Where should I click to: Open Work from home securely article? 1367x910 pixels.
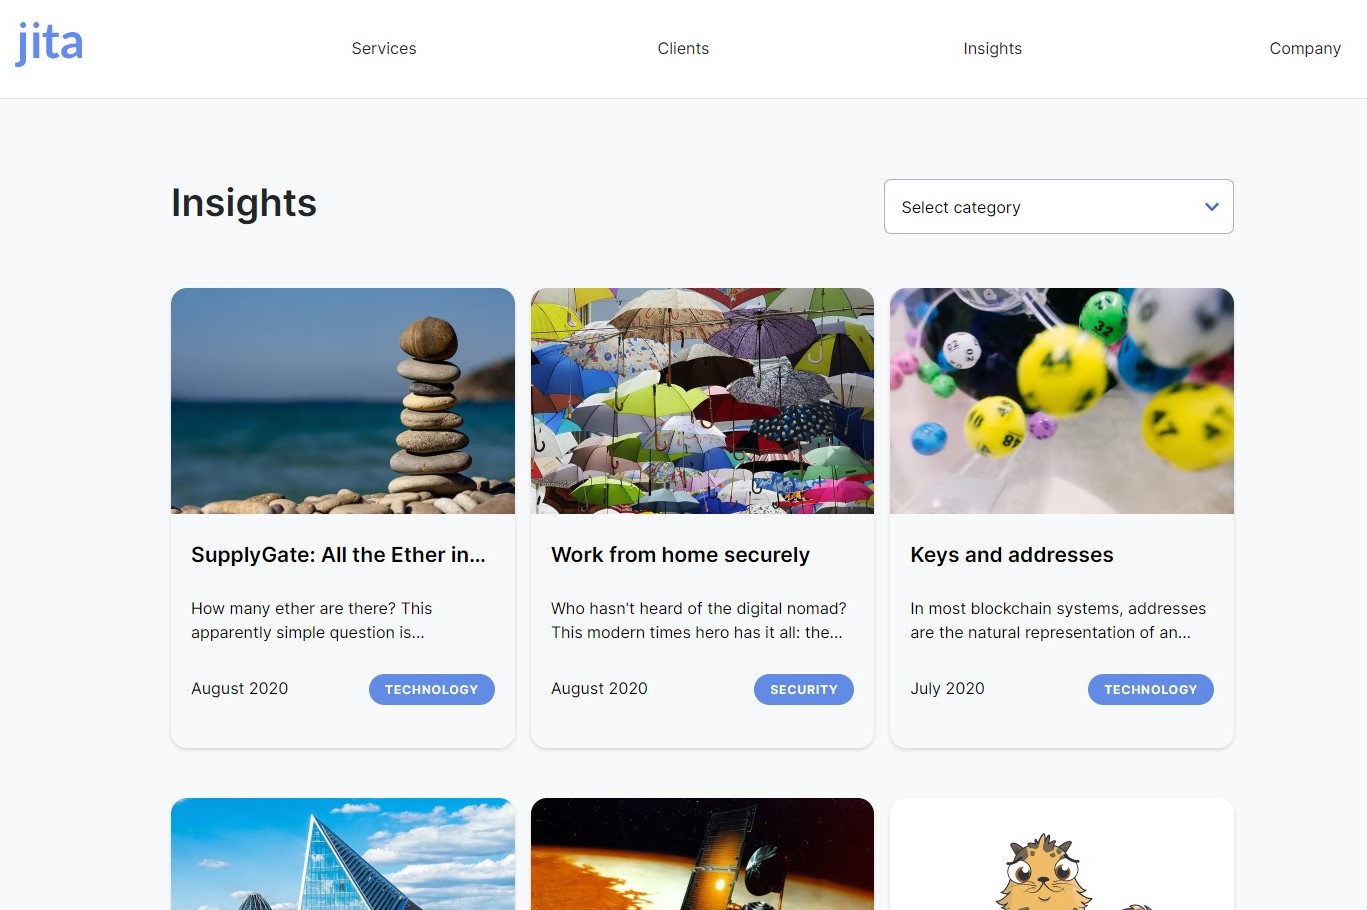pos(680,555)
